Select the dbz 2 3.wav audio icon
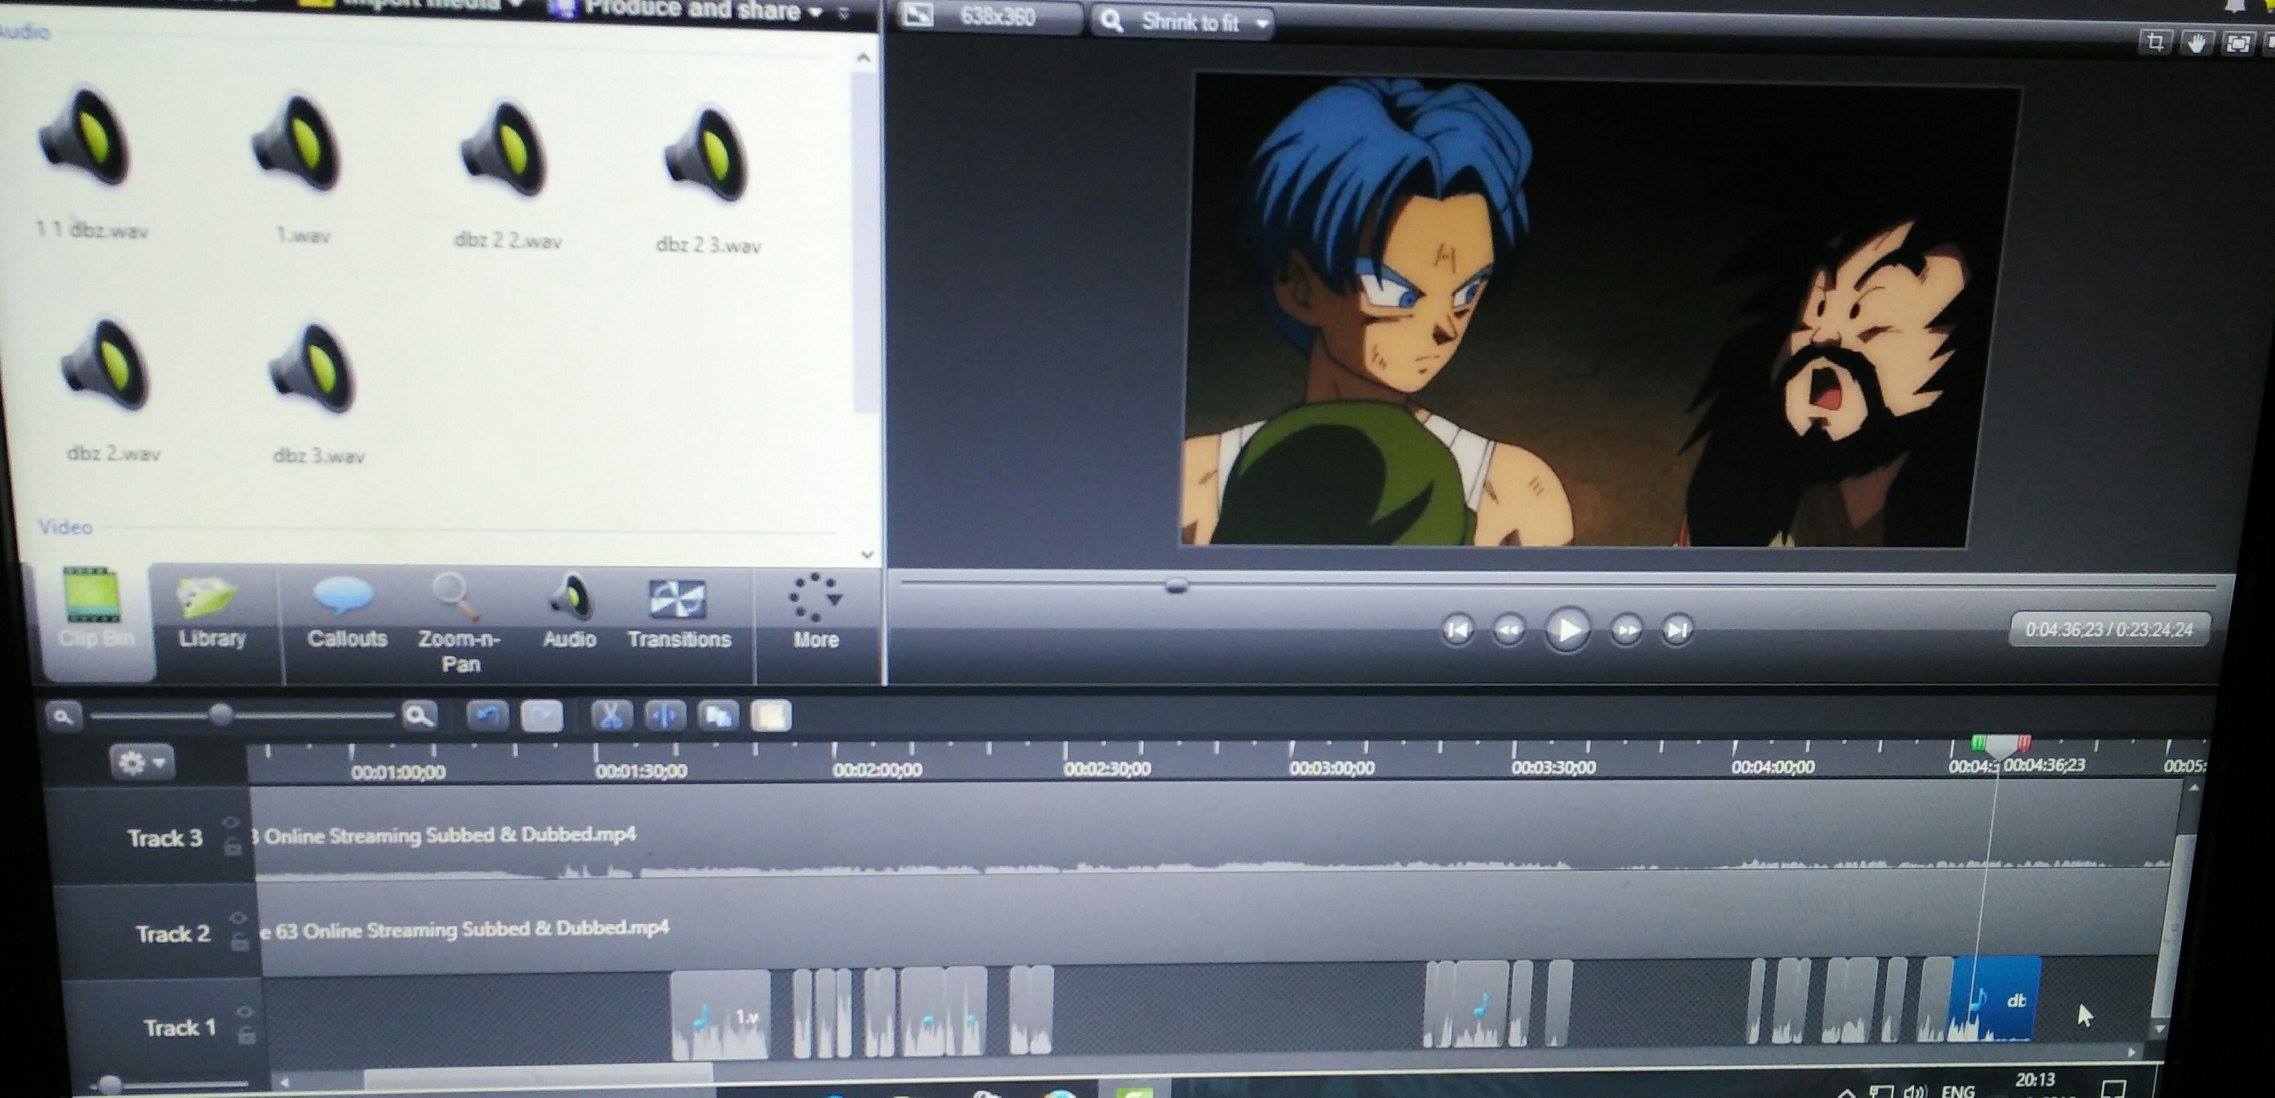Image resolution: width=2275 pixels, height=1098 pixels. coord(708,155)
